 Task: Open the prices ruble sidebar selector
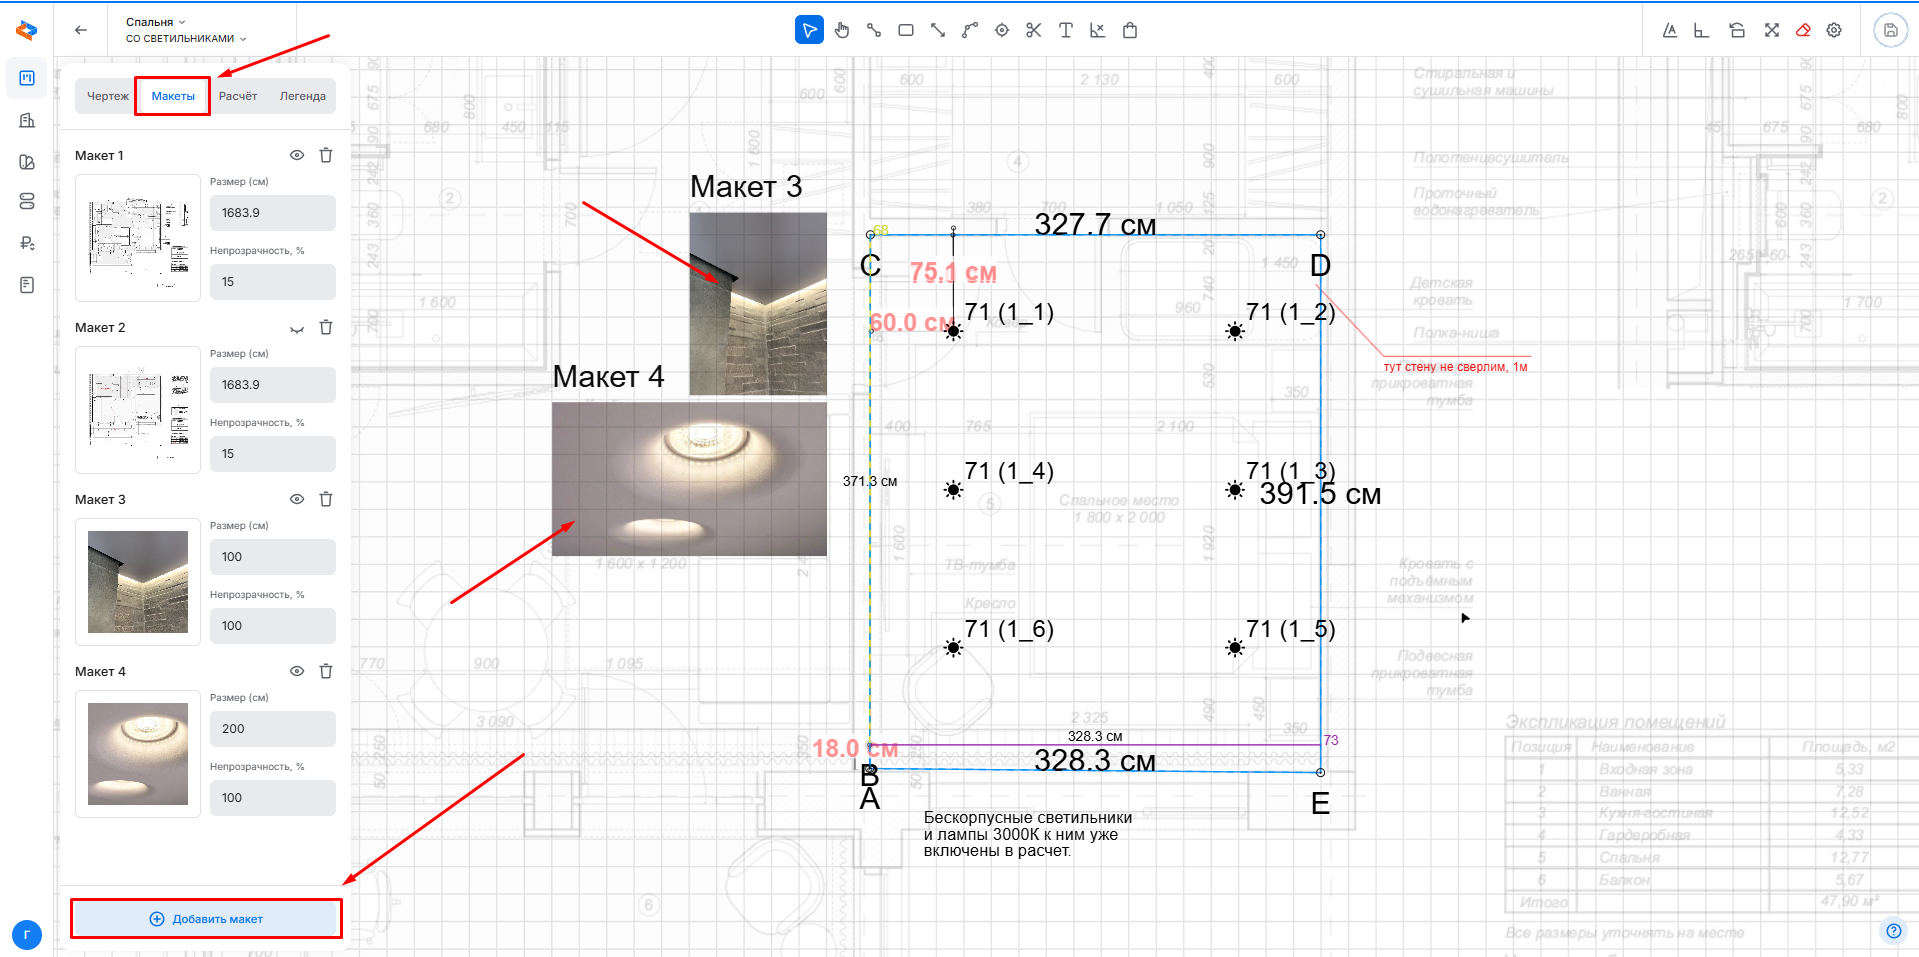tap(27, 243)
